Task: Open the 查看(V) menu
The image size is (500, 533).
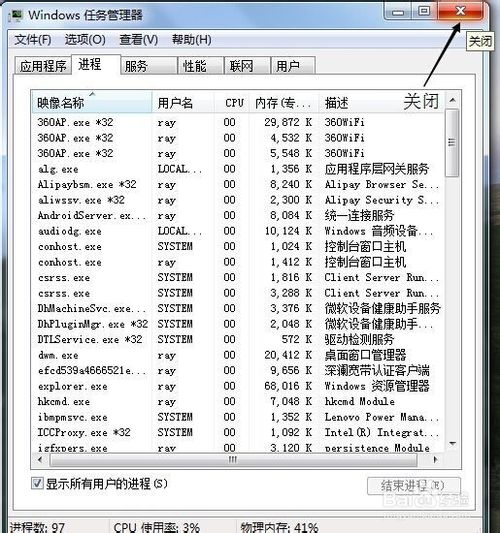Action: [138, 40]
